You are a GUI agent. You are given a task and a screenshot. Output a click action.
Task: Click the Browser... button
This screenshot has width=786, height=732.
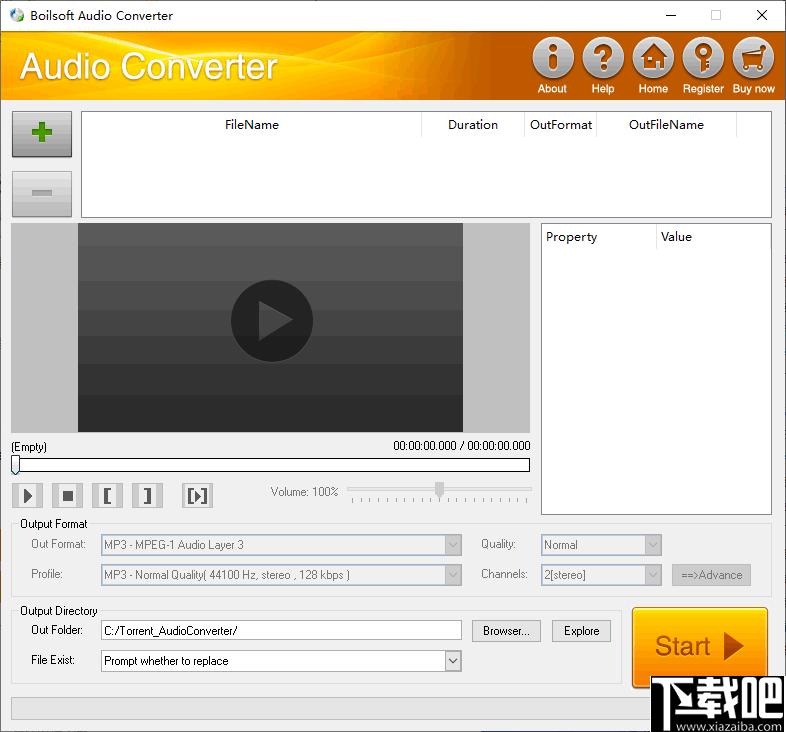(x=506, y=631)
